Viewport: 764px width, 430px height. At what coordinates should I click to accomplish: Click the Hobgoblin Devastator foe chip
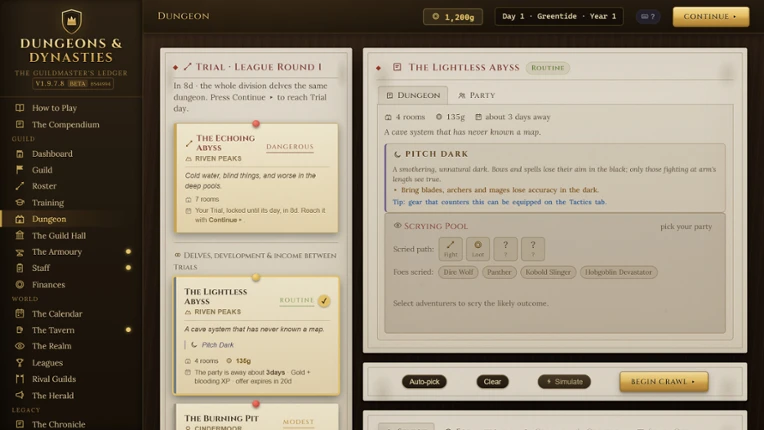(618, 272)
